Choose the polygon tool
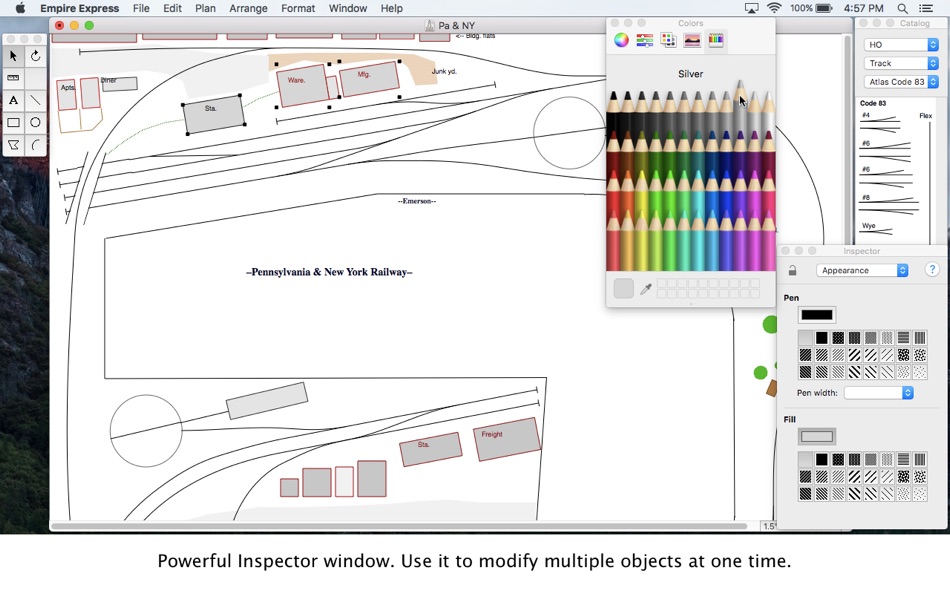The image size is (950, 594). coord(13,145)
